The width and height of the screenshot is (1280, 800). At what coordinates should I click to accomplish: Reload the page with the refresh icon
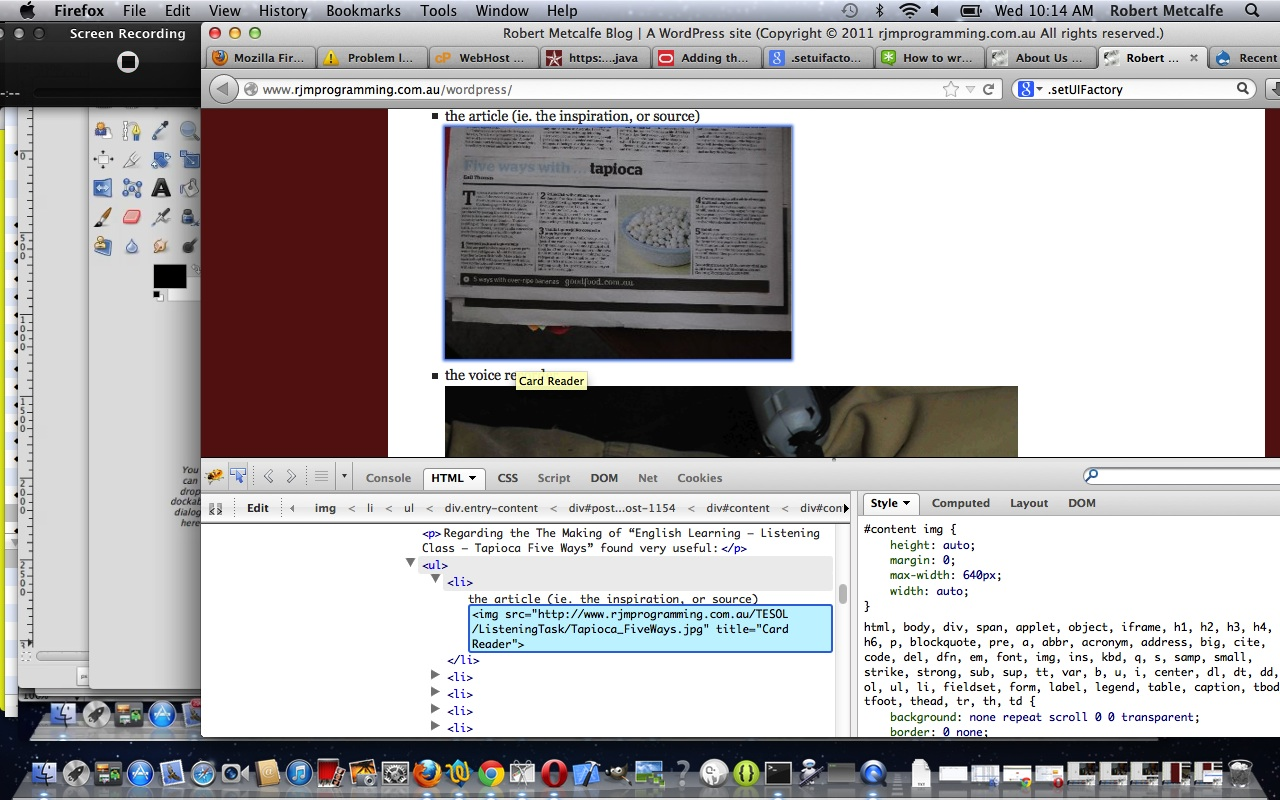point(988,89)
